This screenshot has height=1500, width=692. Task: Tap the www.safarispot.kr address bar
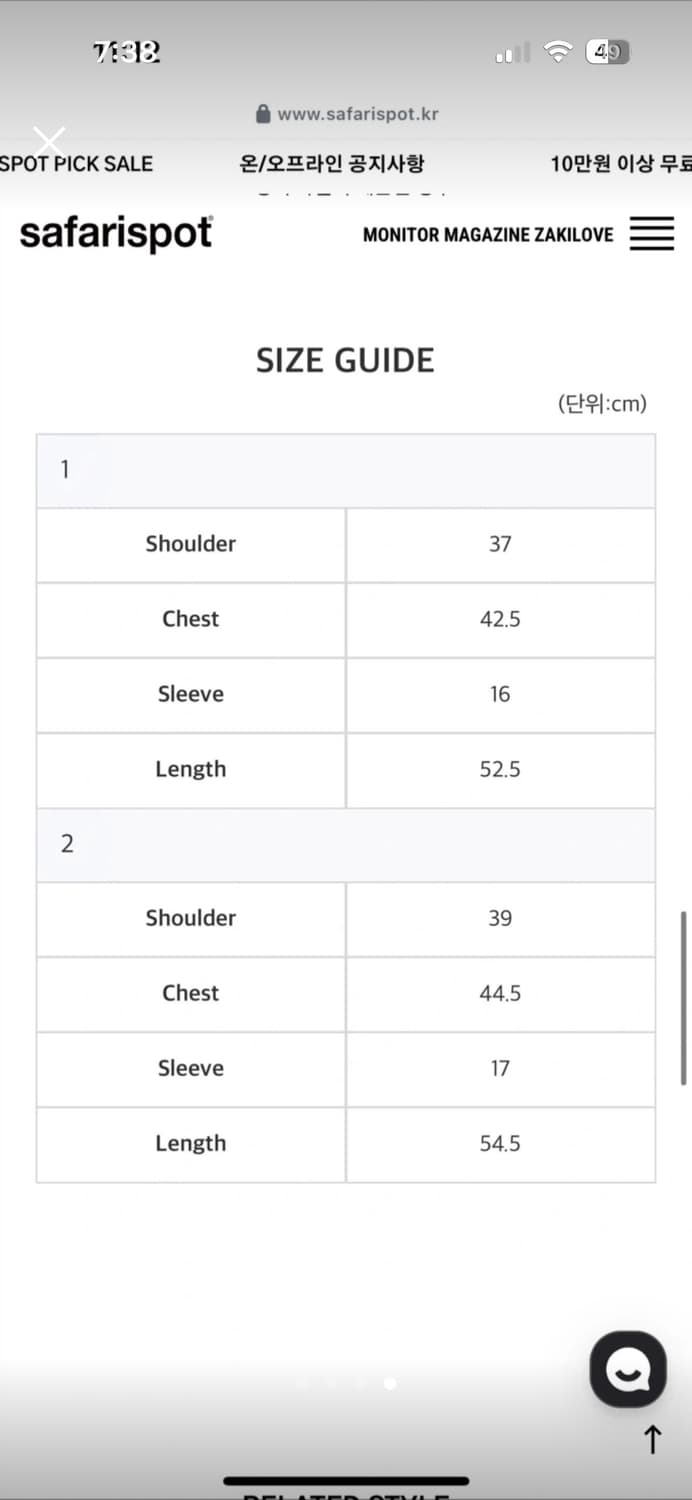pos(357,114)
